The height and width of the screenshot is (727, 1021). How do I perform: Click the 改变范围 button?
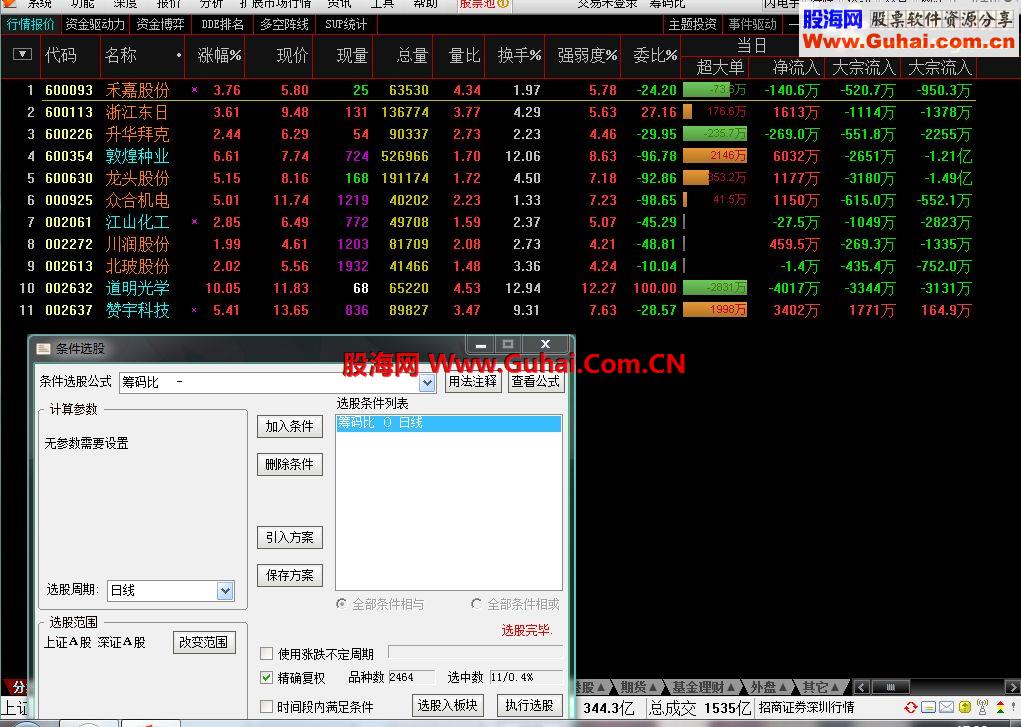[204, 642]
